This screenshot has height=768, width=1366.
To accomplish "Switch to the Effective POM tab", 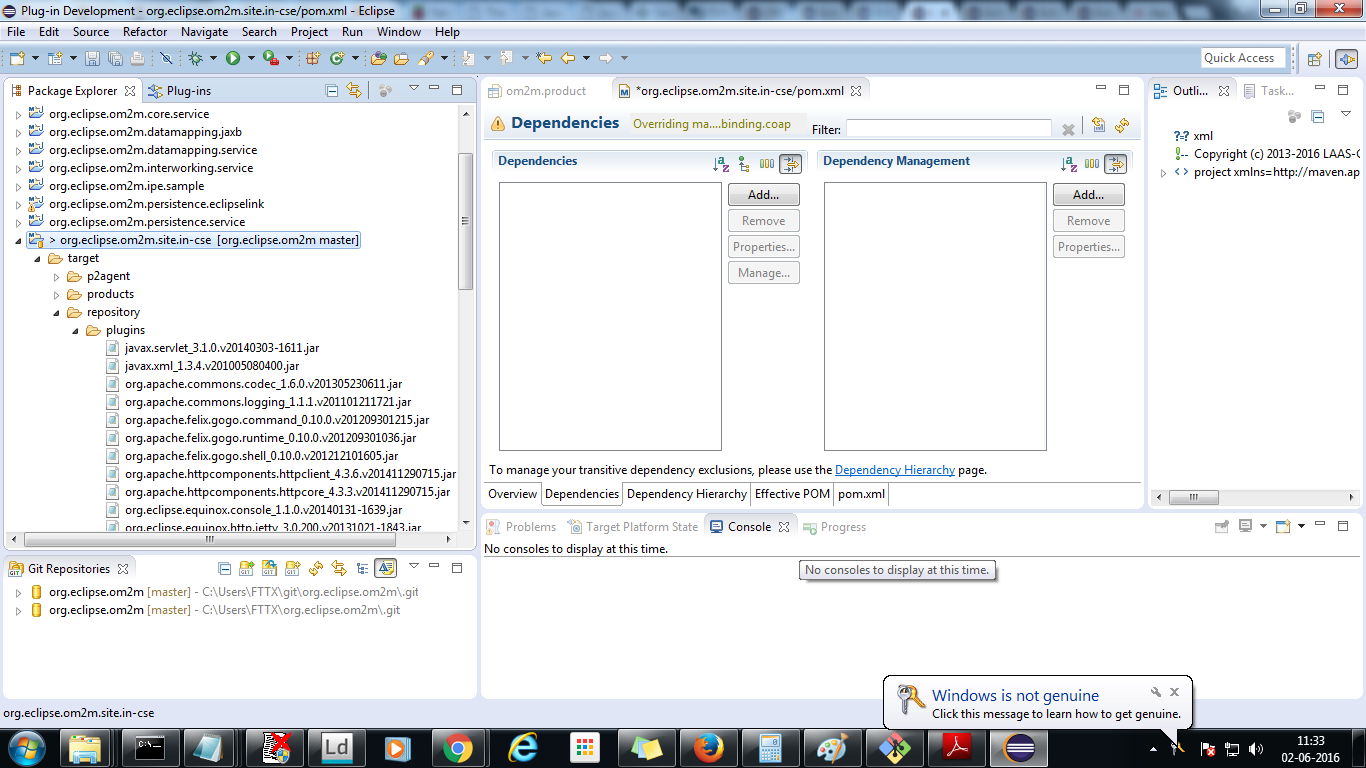I will pyautogui.click(x=792, y=494).
